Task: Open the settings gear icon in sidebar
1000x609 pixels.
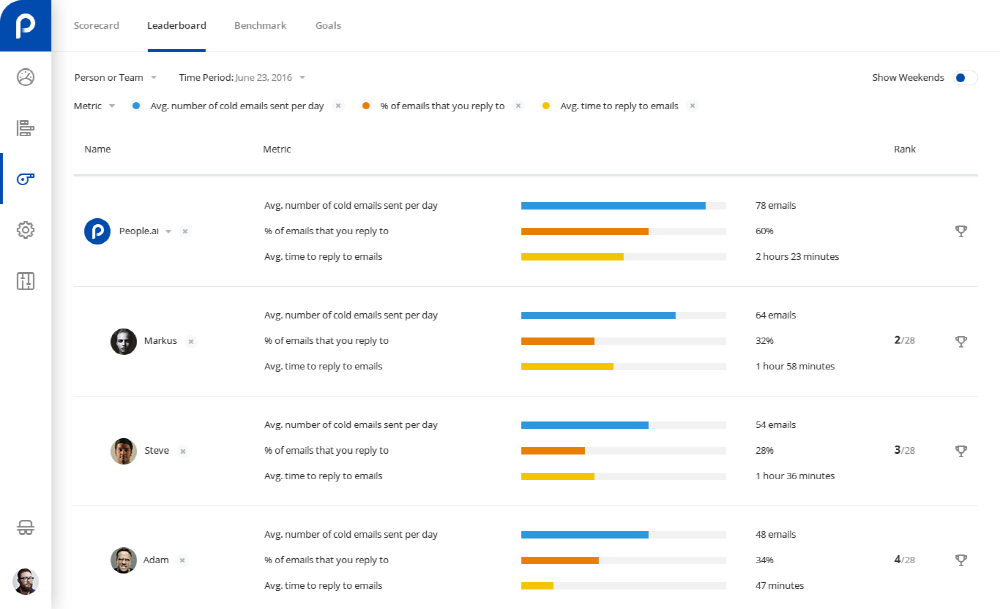Action: [x=26, y=230]
